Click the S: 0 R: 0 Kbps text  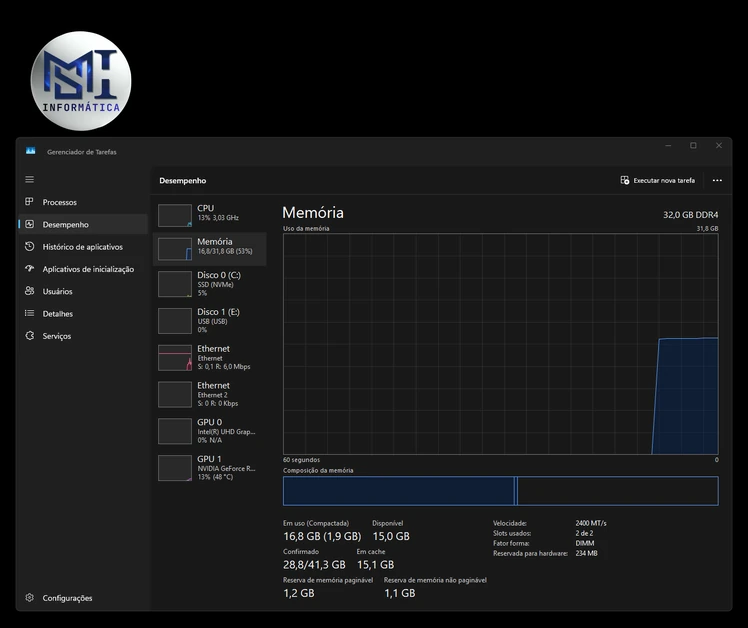[218, 403]
